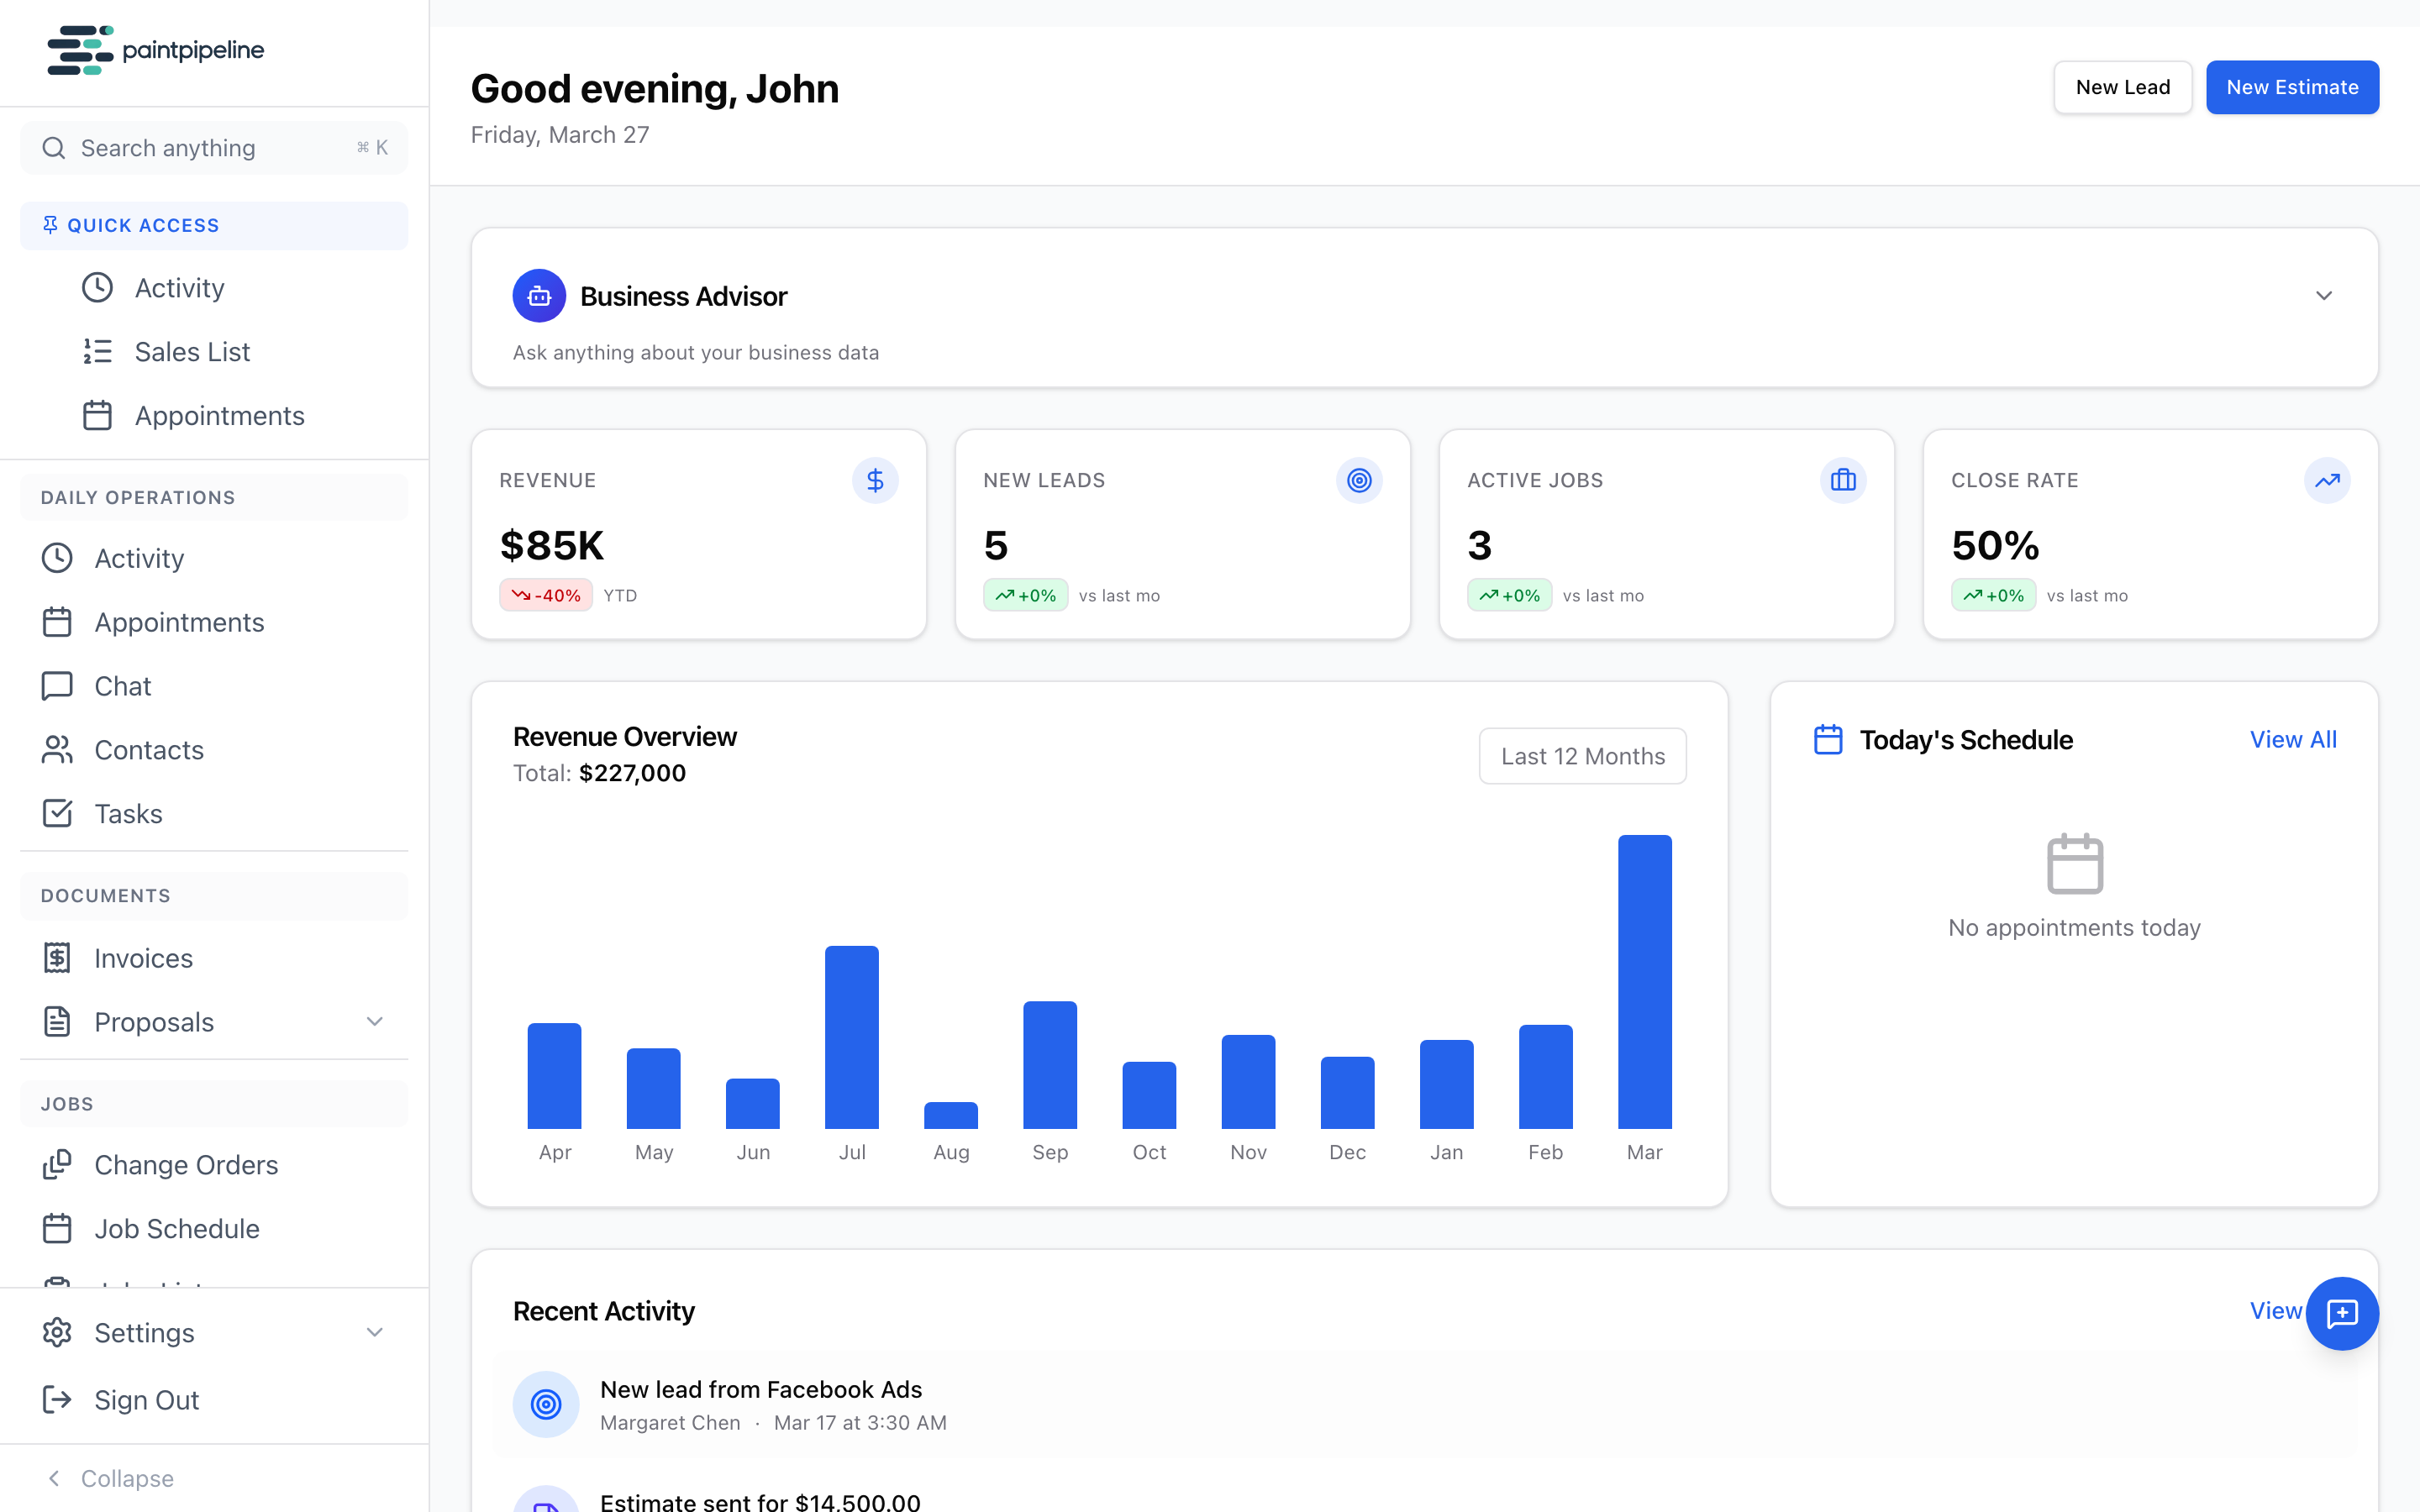This screenshot has height=1512, width=2420.
Task: Click the Active Jobs briefcase icon
Action: pos(1843,480)
